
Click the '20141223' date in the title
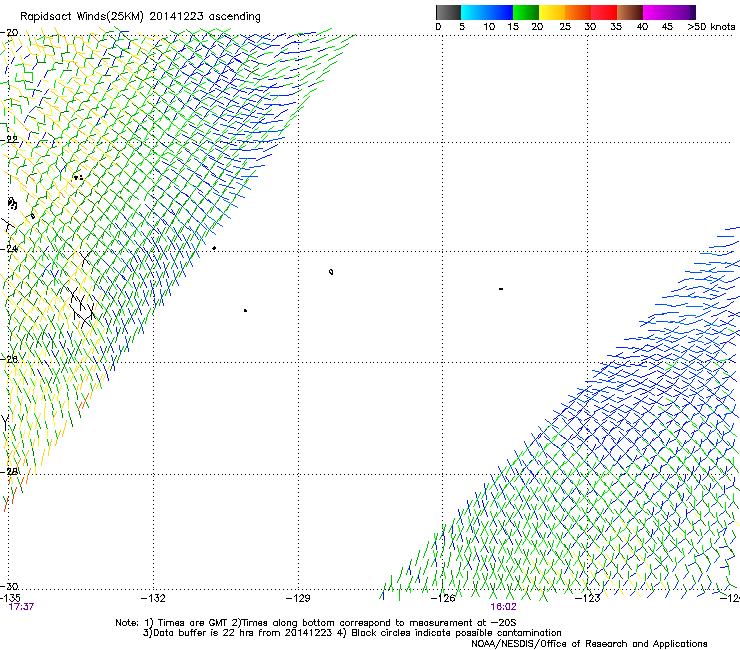tap(177, 16)
